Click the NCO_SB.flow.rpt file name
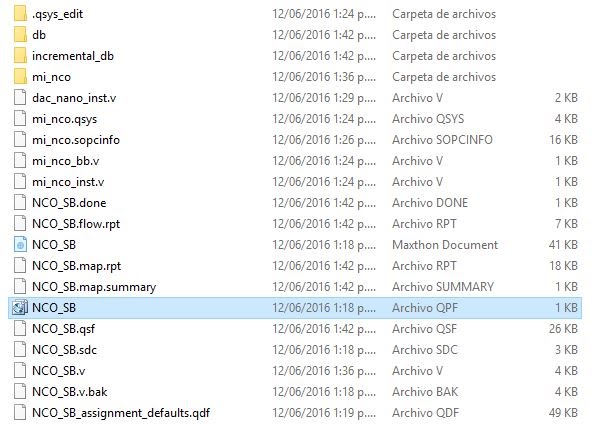The image size is (603, 429). click(x=76, y=224)
